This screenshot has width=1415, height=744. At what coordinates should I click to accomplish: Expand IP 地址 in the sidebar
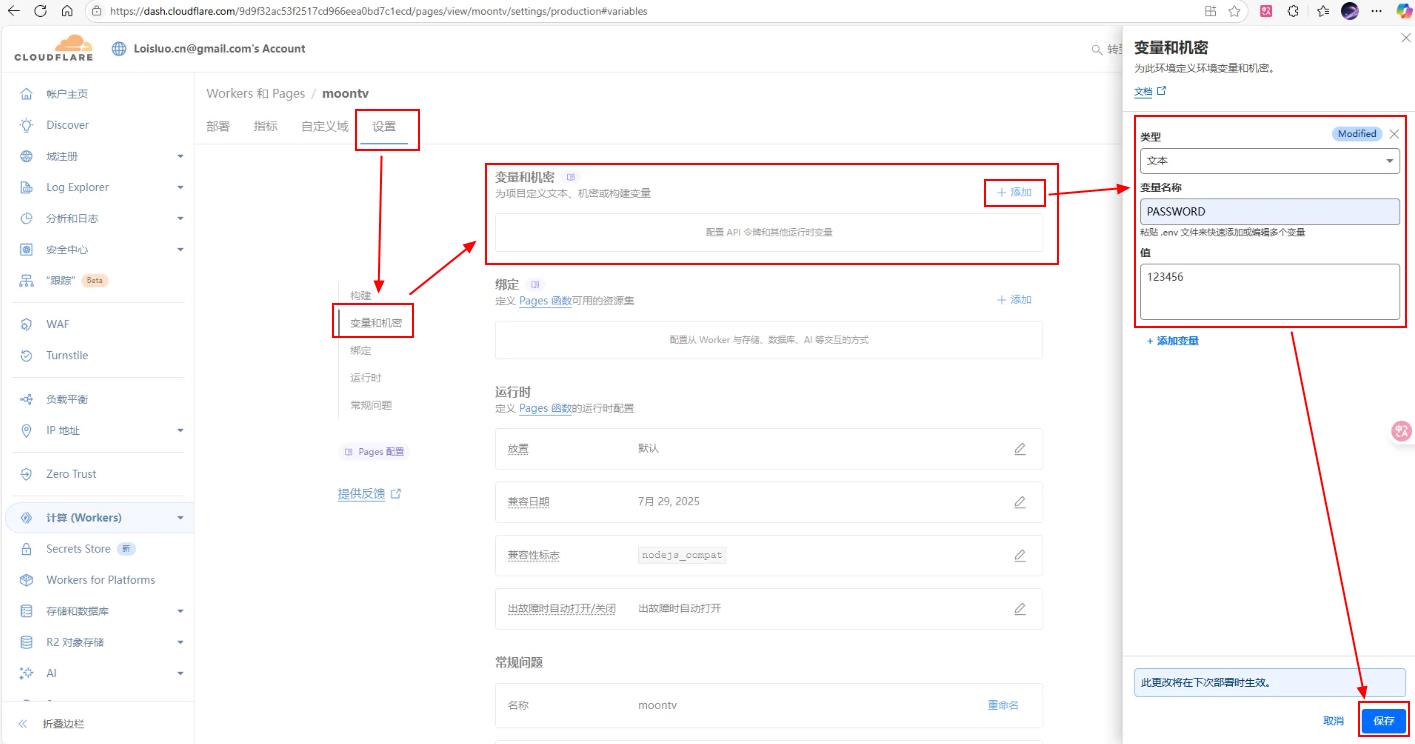181,430
